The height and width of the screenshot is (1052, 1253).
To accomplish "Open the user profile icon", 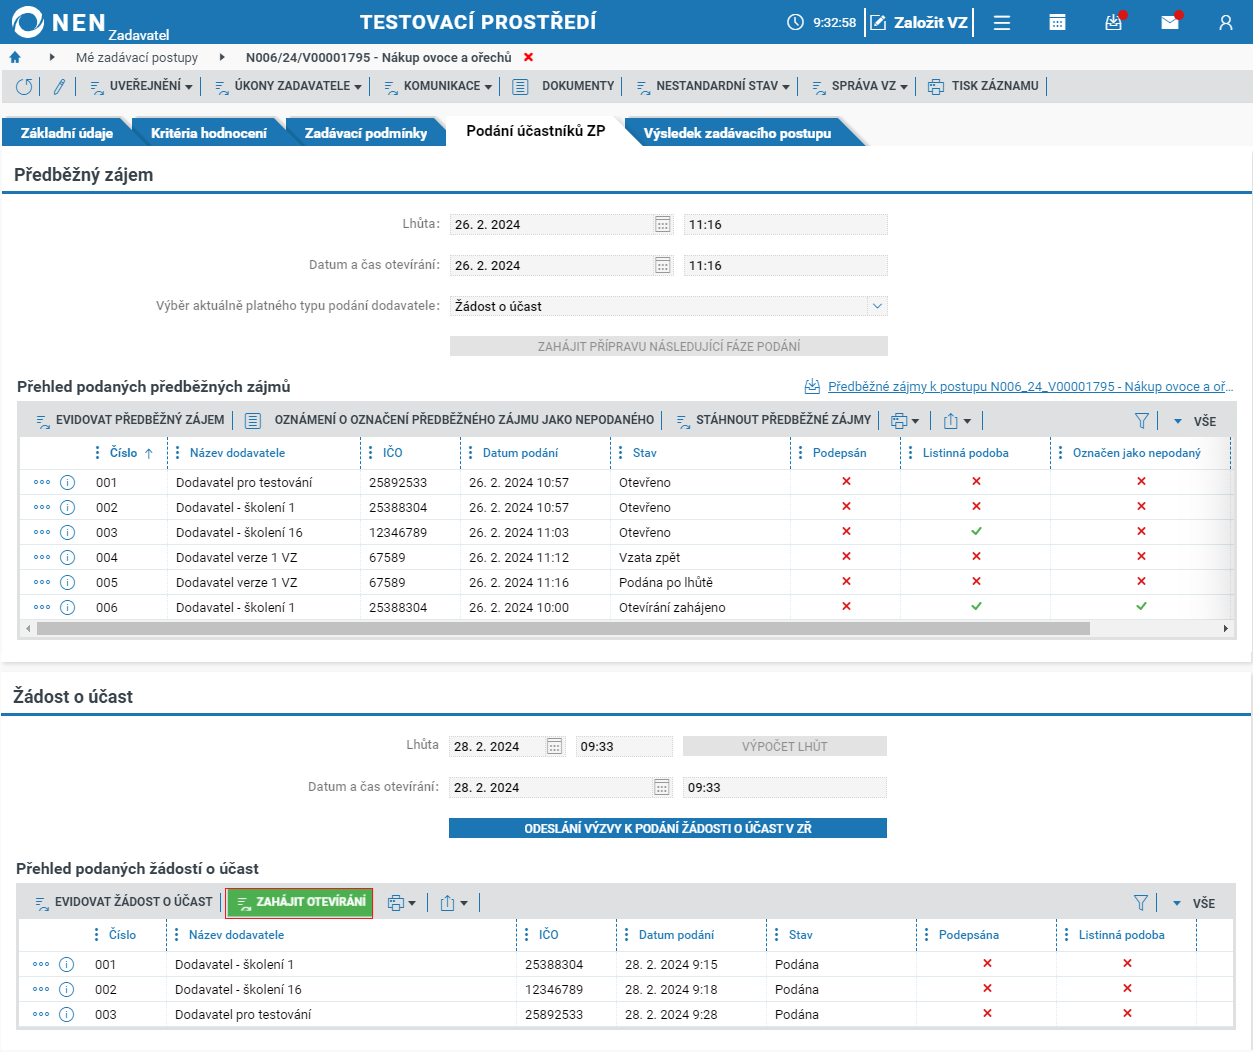I will 1225,22.
